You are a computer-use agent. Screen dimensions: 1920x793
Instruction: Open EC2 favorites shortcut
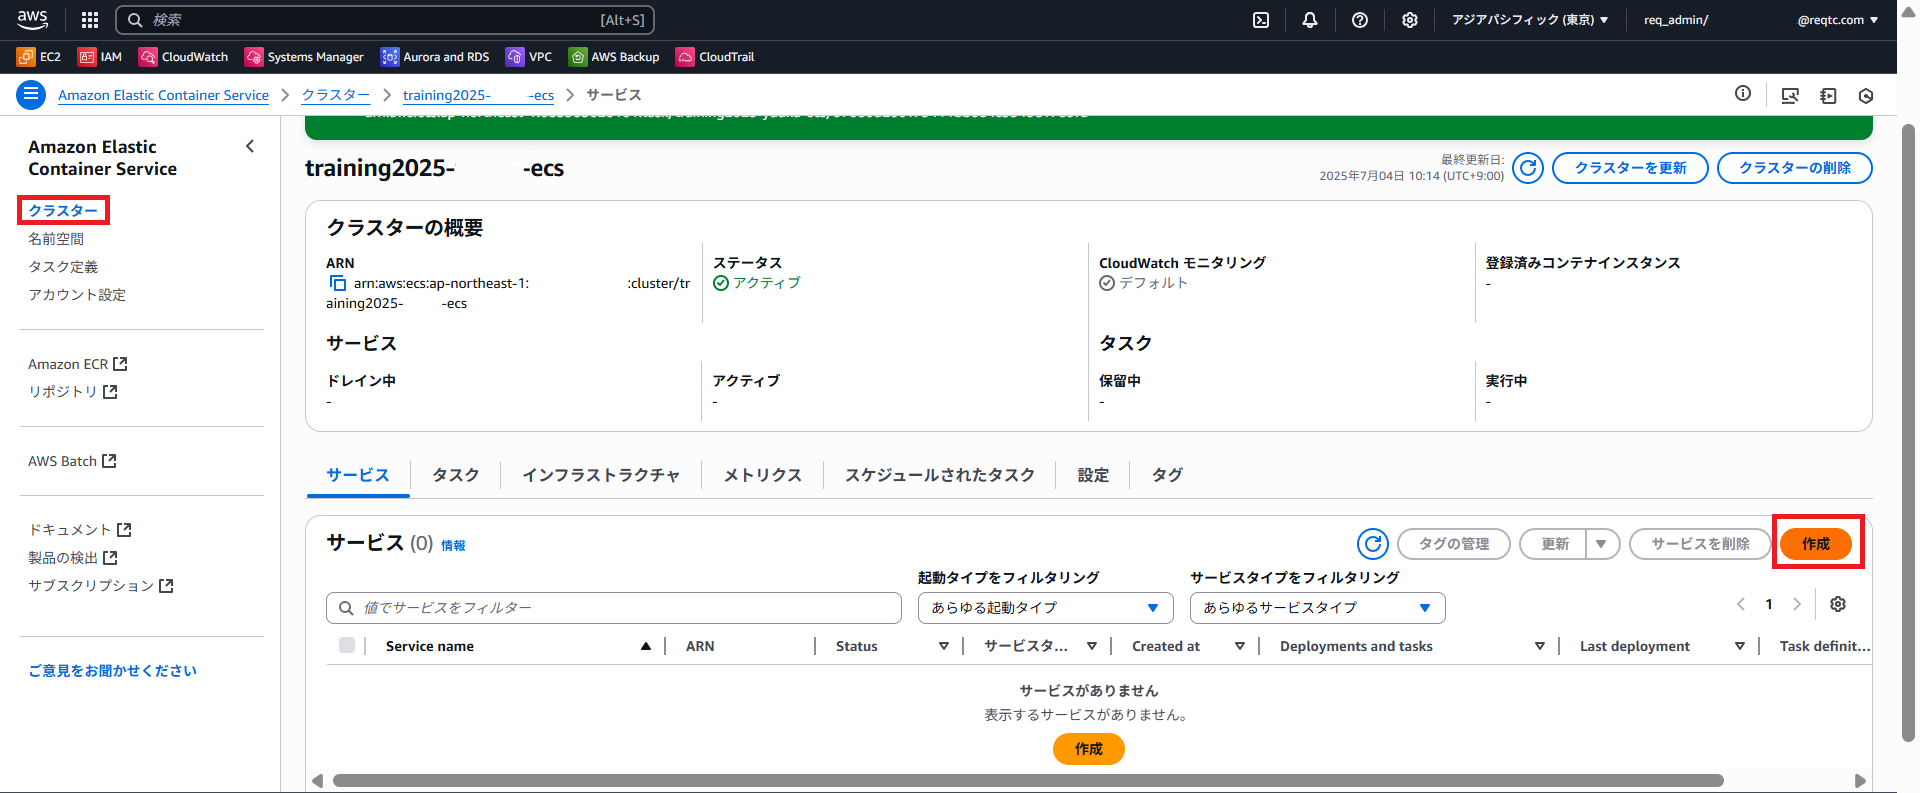click(x=39, y=57)
